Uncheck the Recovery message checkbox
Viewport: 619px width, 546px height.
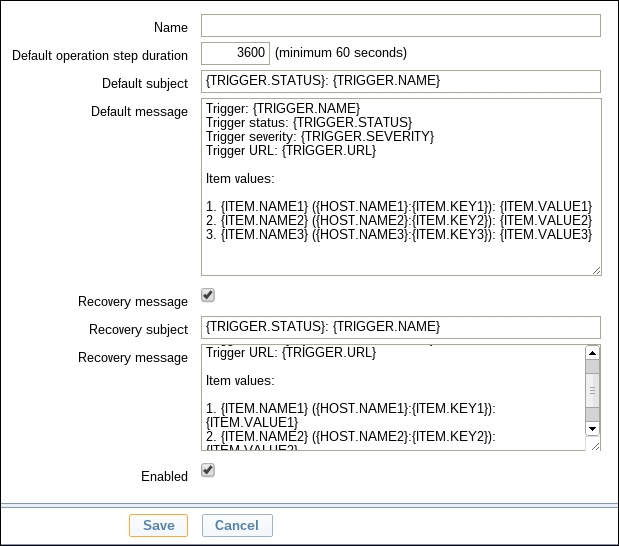[x=208, y=296]
